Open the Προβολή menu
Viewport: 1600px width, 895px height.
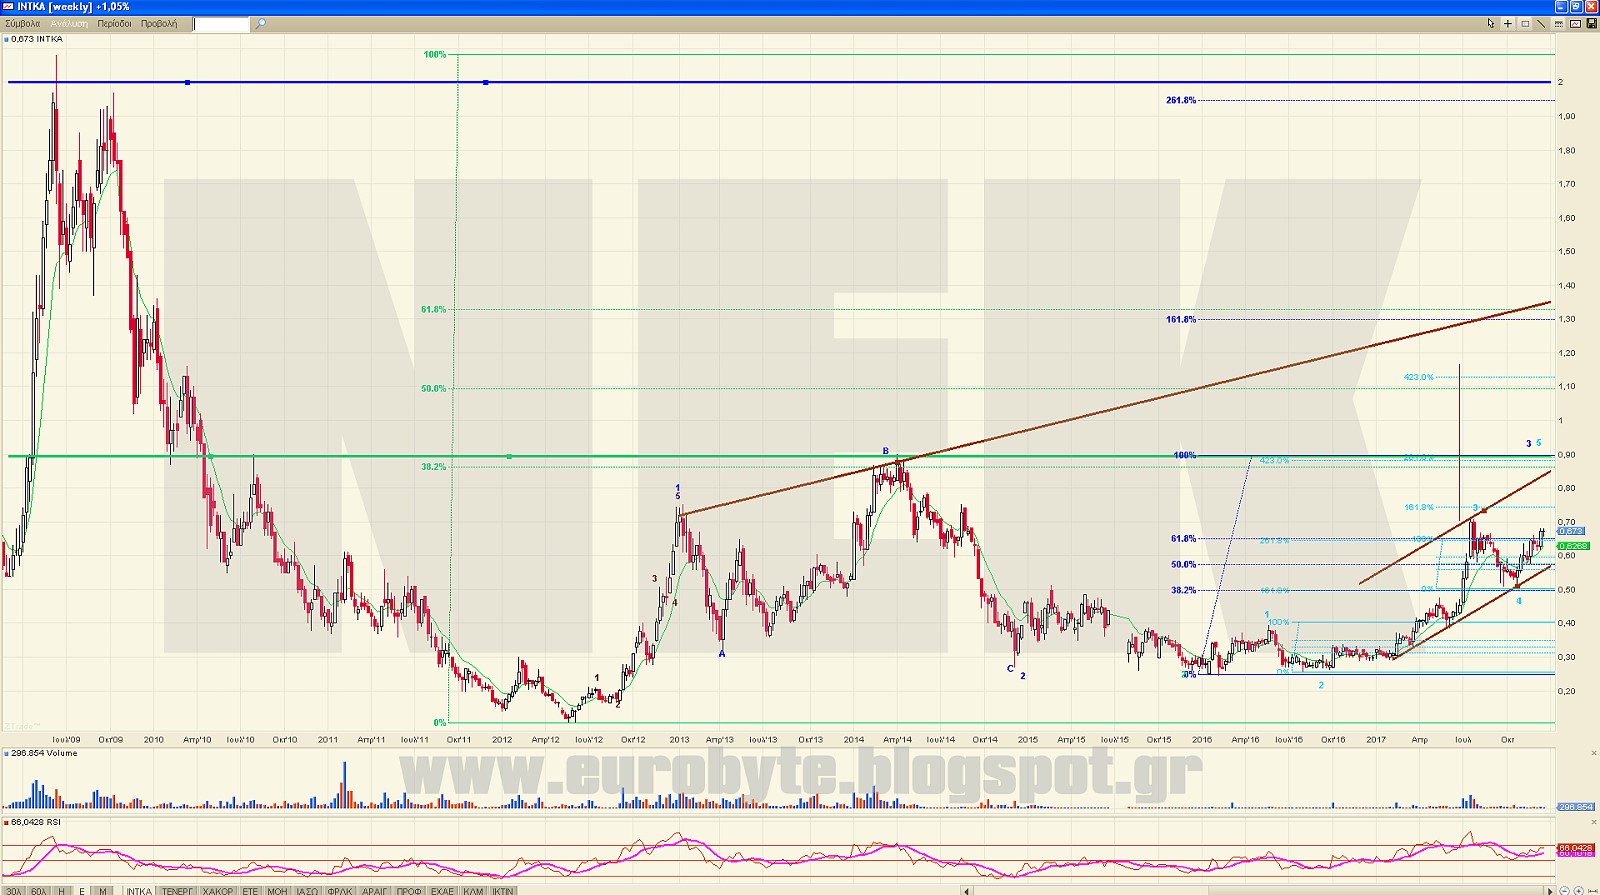[x=159, y=24]
